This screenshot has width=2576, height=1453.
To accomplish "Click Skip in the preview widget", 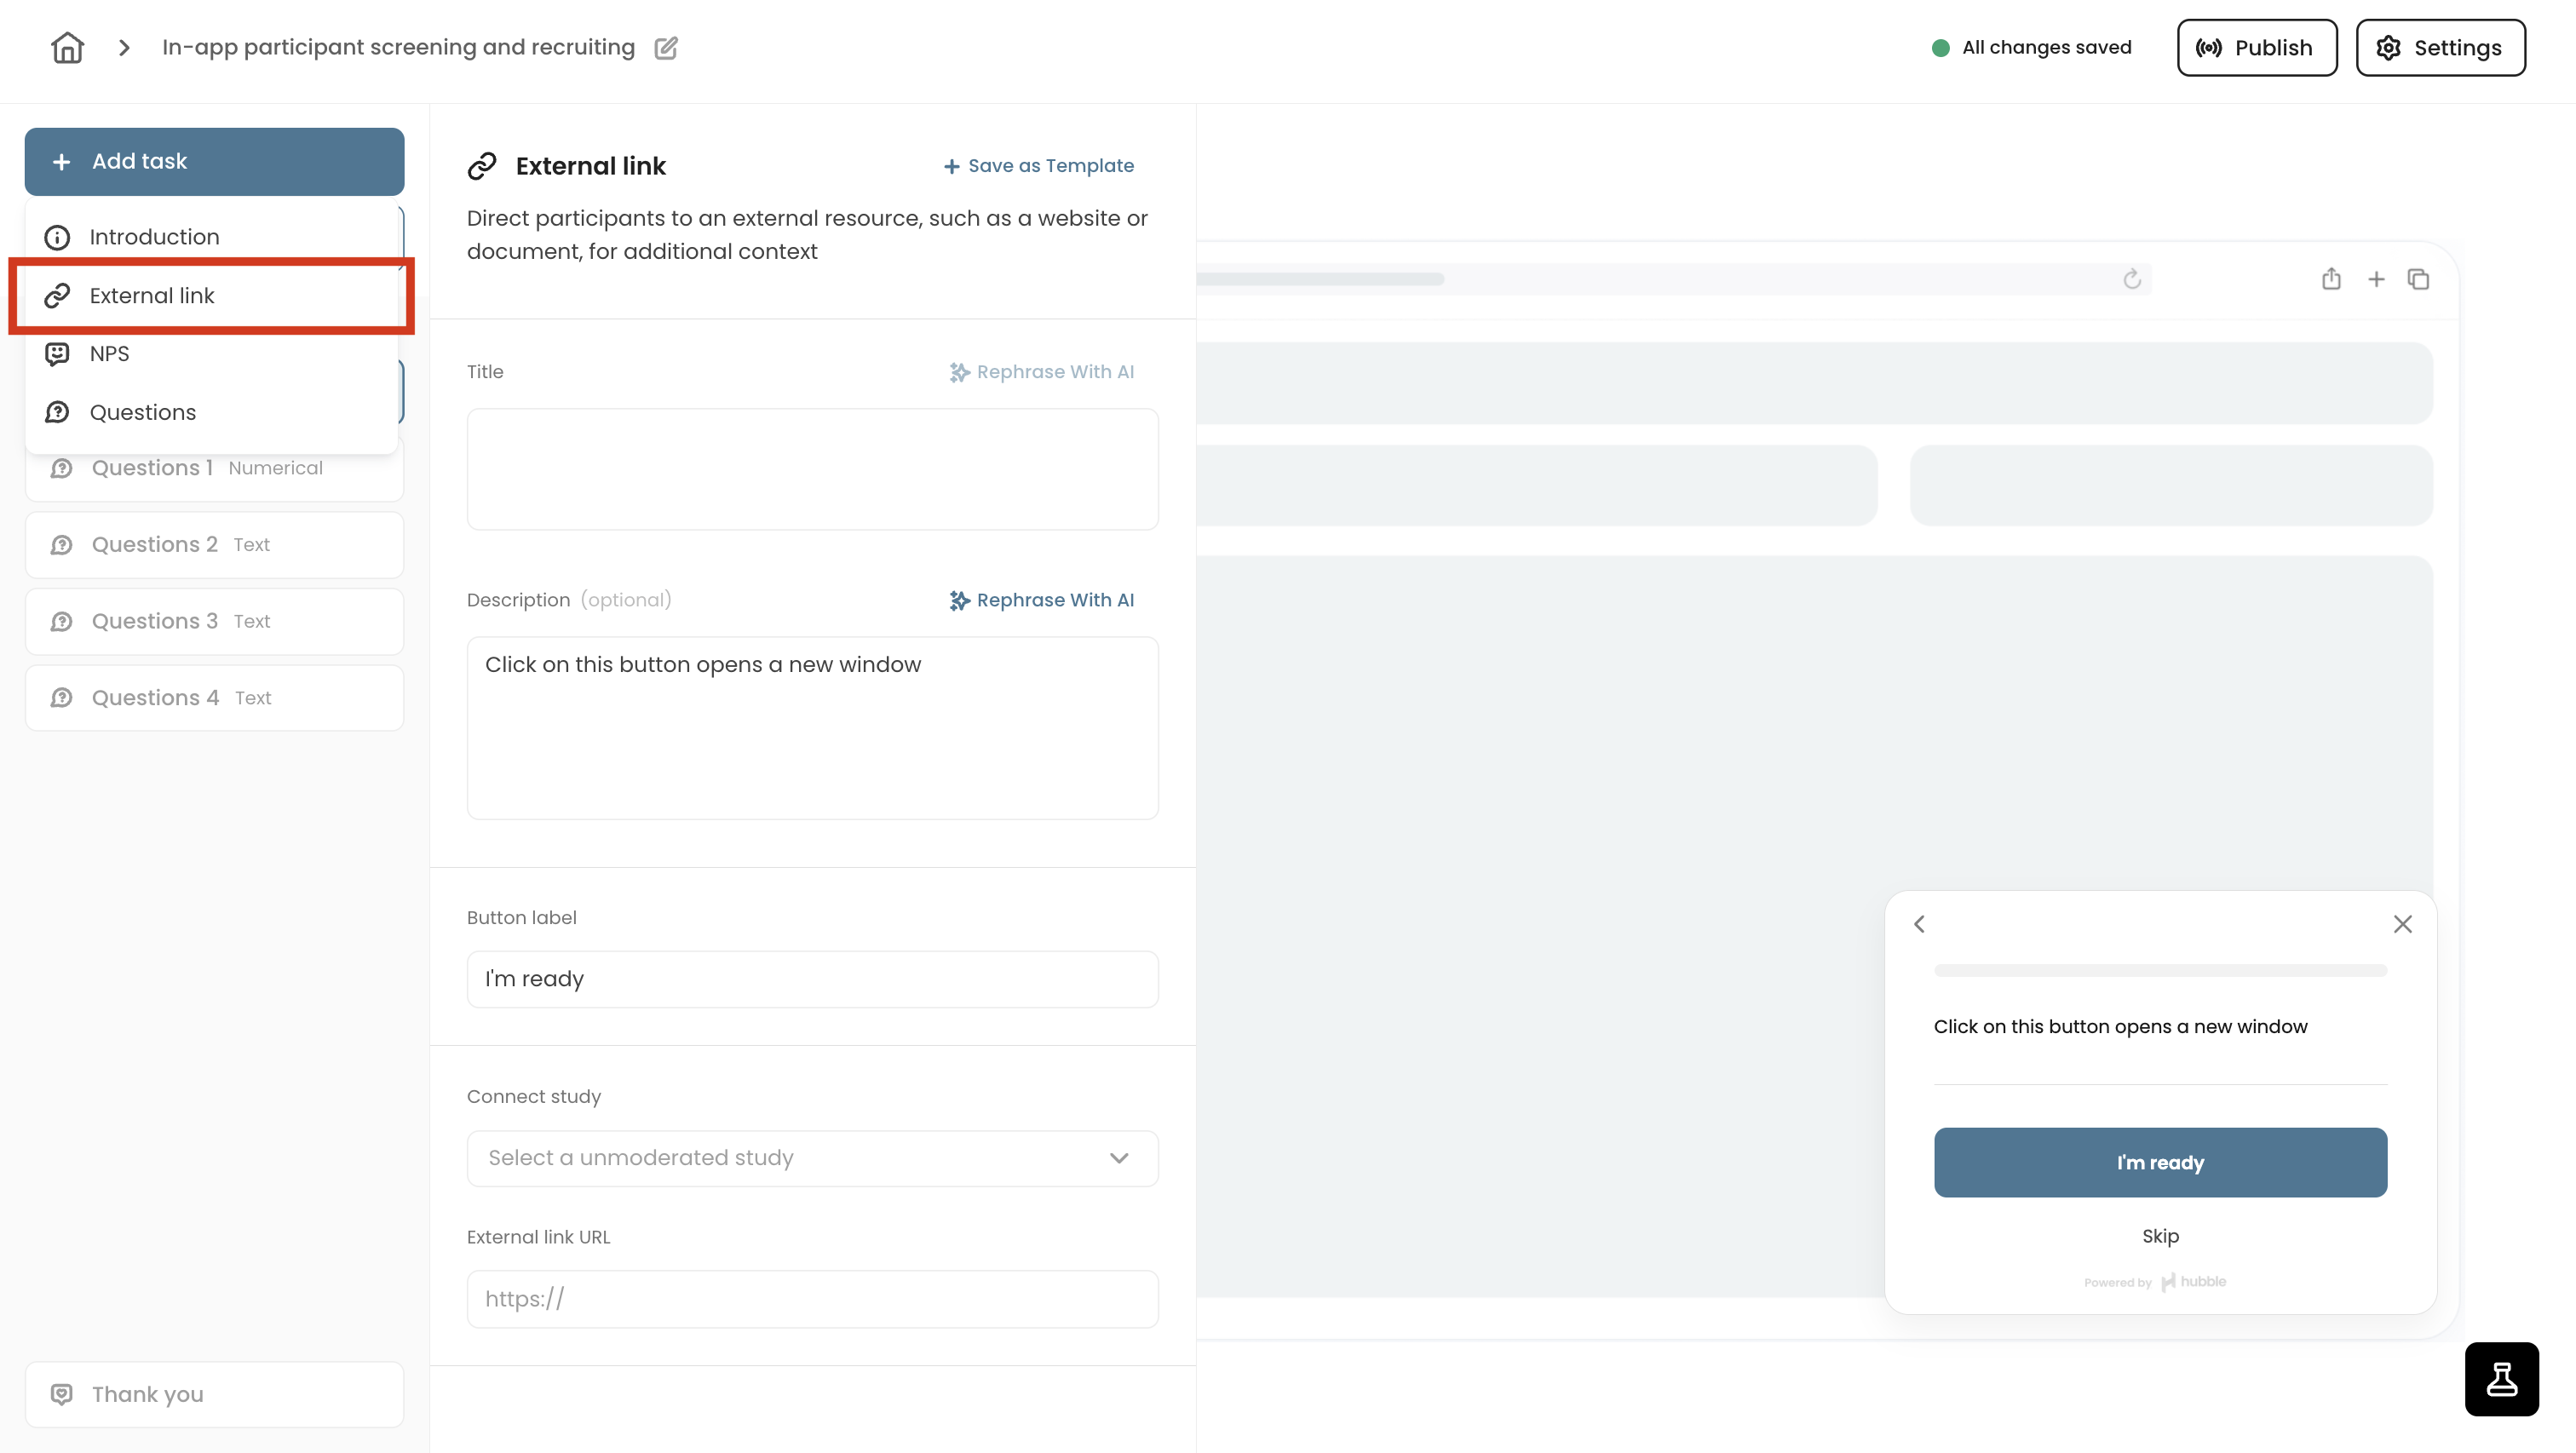I will (2160, 1236).
